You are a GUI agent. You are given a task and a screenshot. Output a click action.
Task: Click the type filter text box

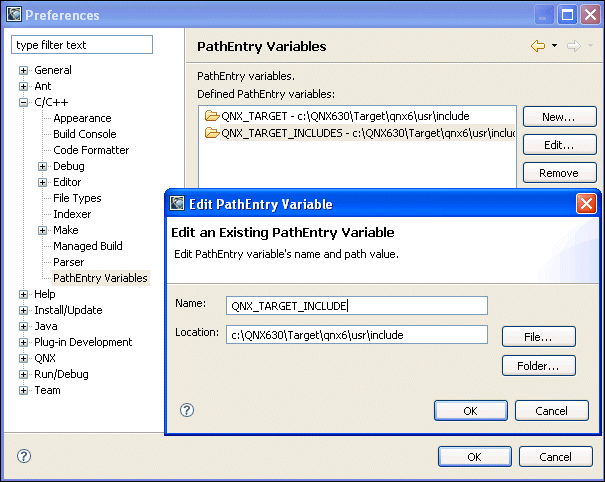[82, 45]
